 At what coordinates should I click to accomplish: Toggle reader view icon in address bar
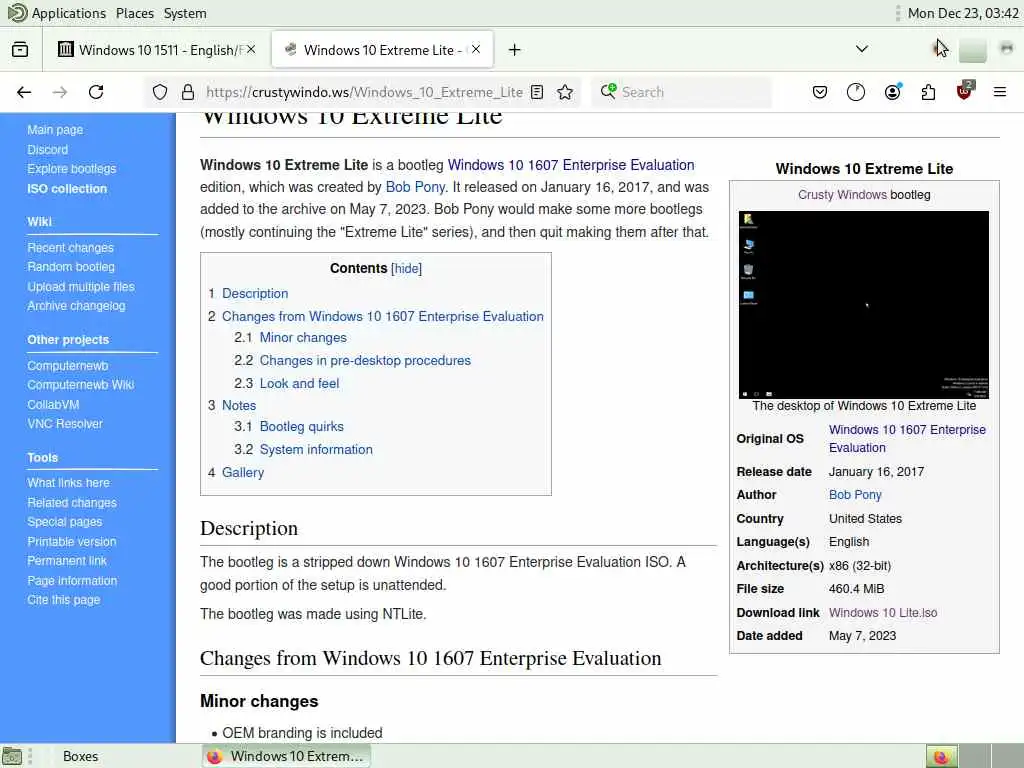537,92
